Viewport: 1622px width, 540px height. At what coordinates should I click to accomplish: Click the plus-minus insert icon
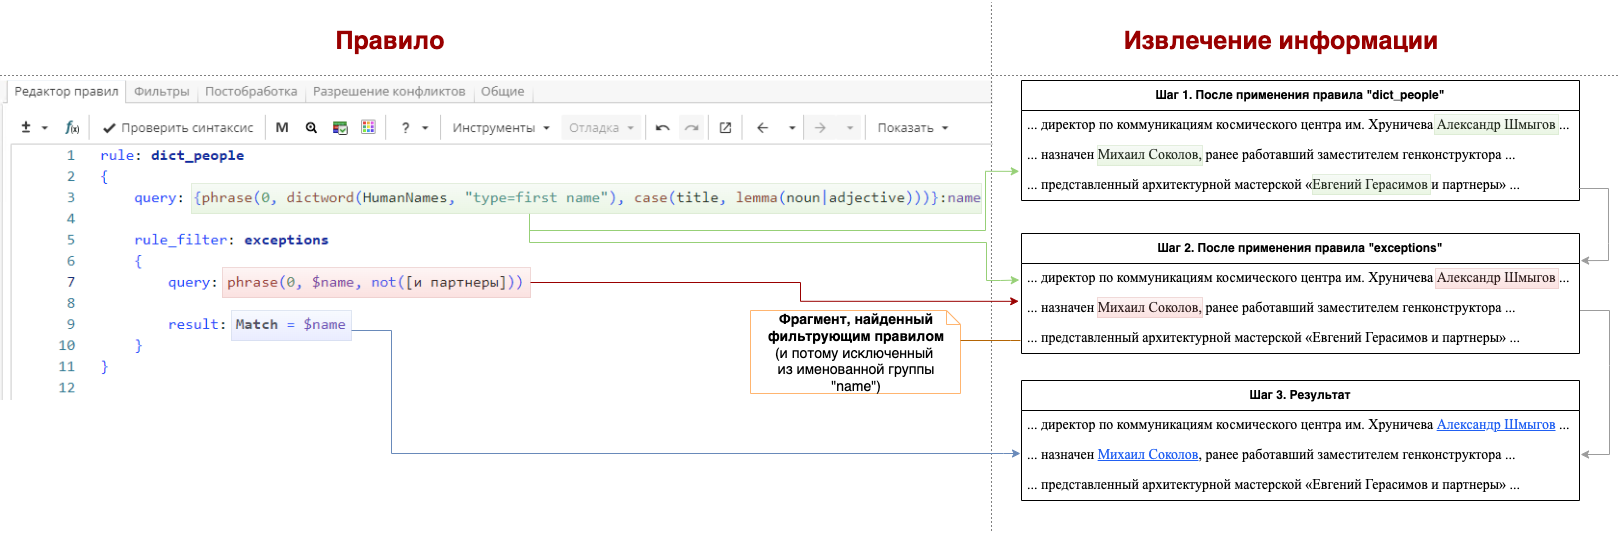[x=26, y=127]
